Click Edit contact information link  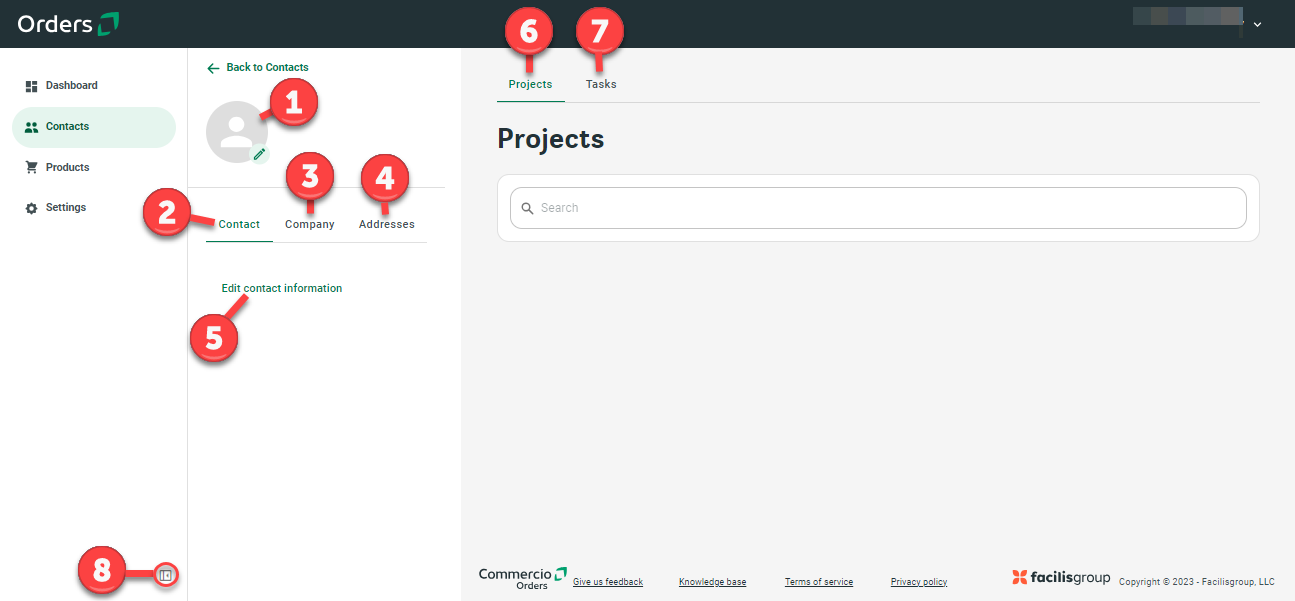[282, 288]
